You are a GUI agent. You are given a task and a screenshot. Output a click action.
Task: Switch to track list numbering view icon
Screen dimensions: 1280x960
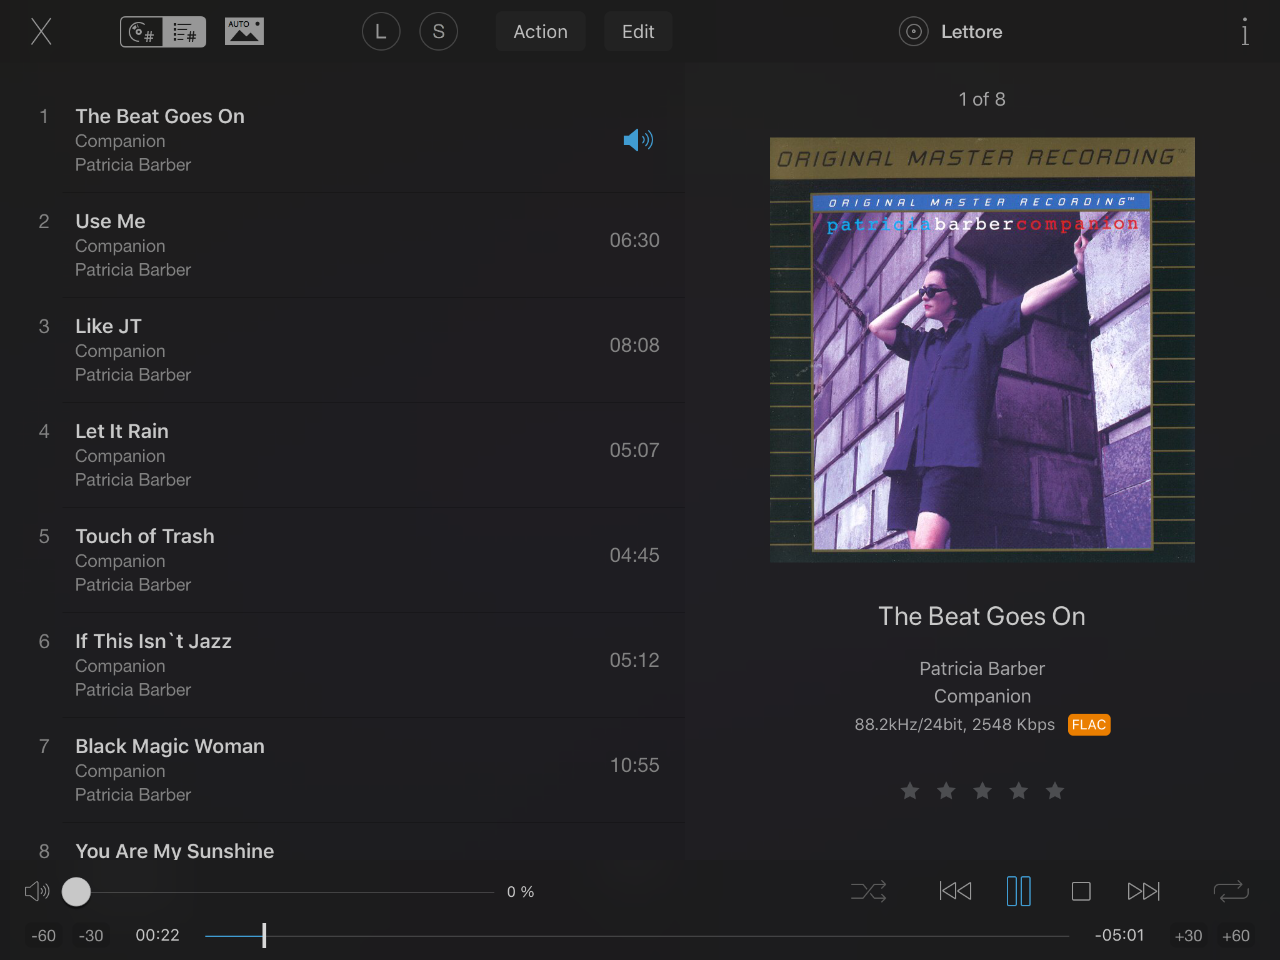185,32
